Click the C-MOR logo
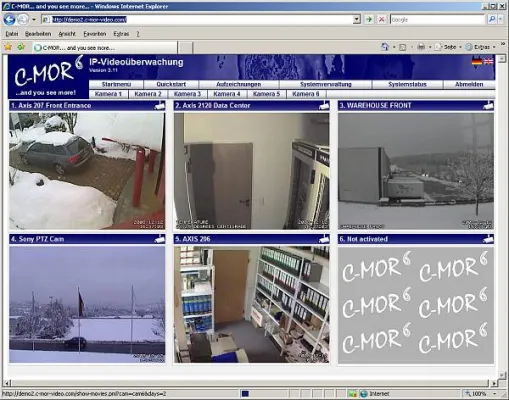509x400 pixels. (x=47, y=76)
